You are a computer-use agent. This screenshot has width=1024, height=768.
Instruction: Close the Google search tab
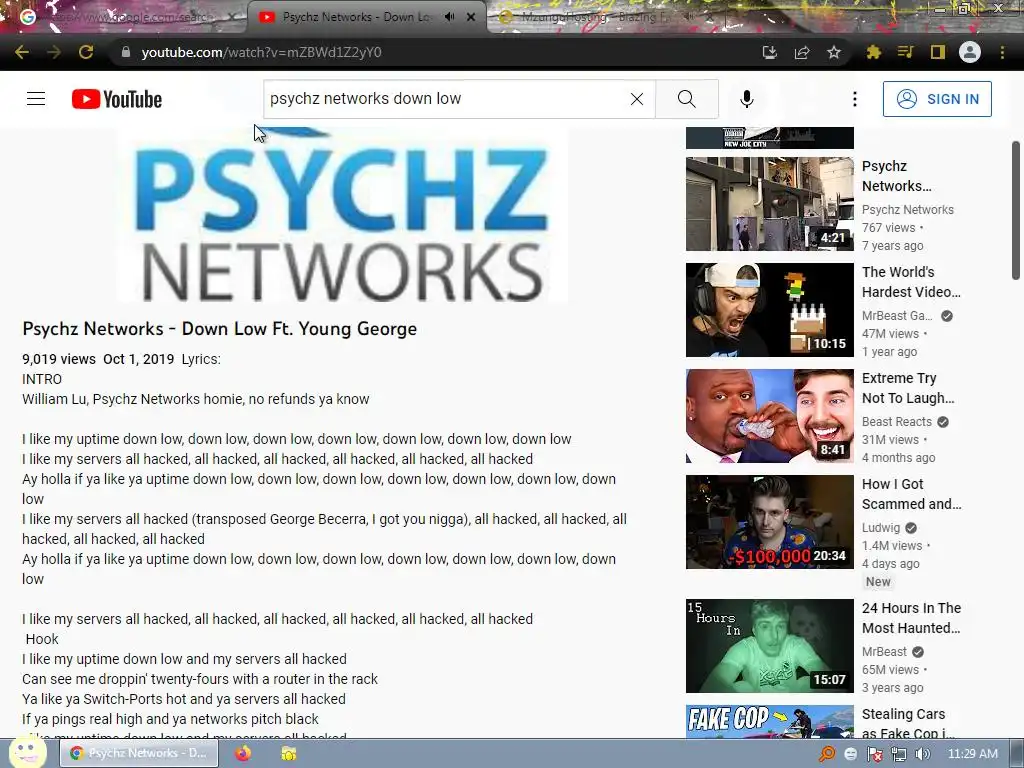[x=232, y=17]
